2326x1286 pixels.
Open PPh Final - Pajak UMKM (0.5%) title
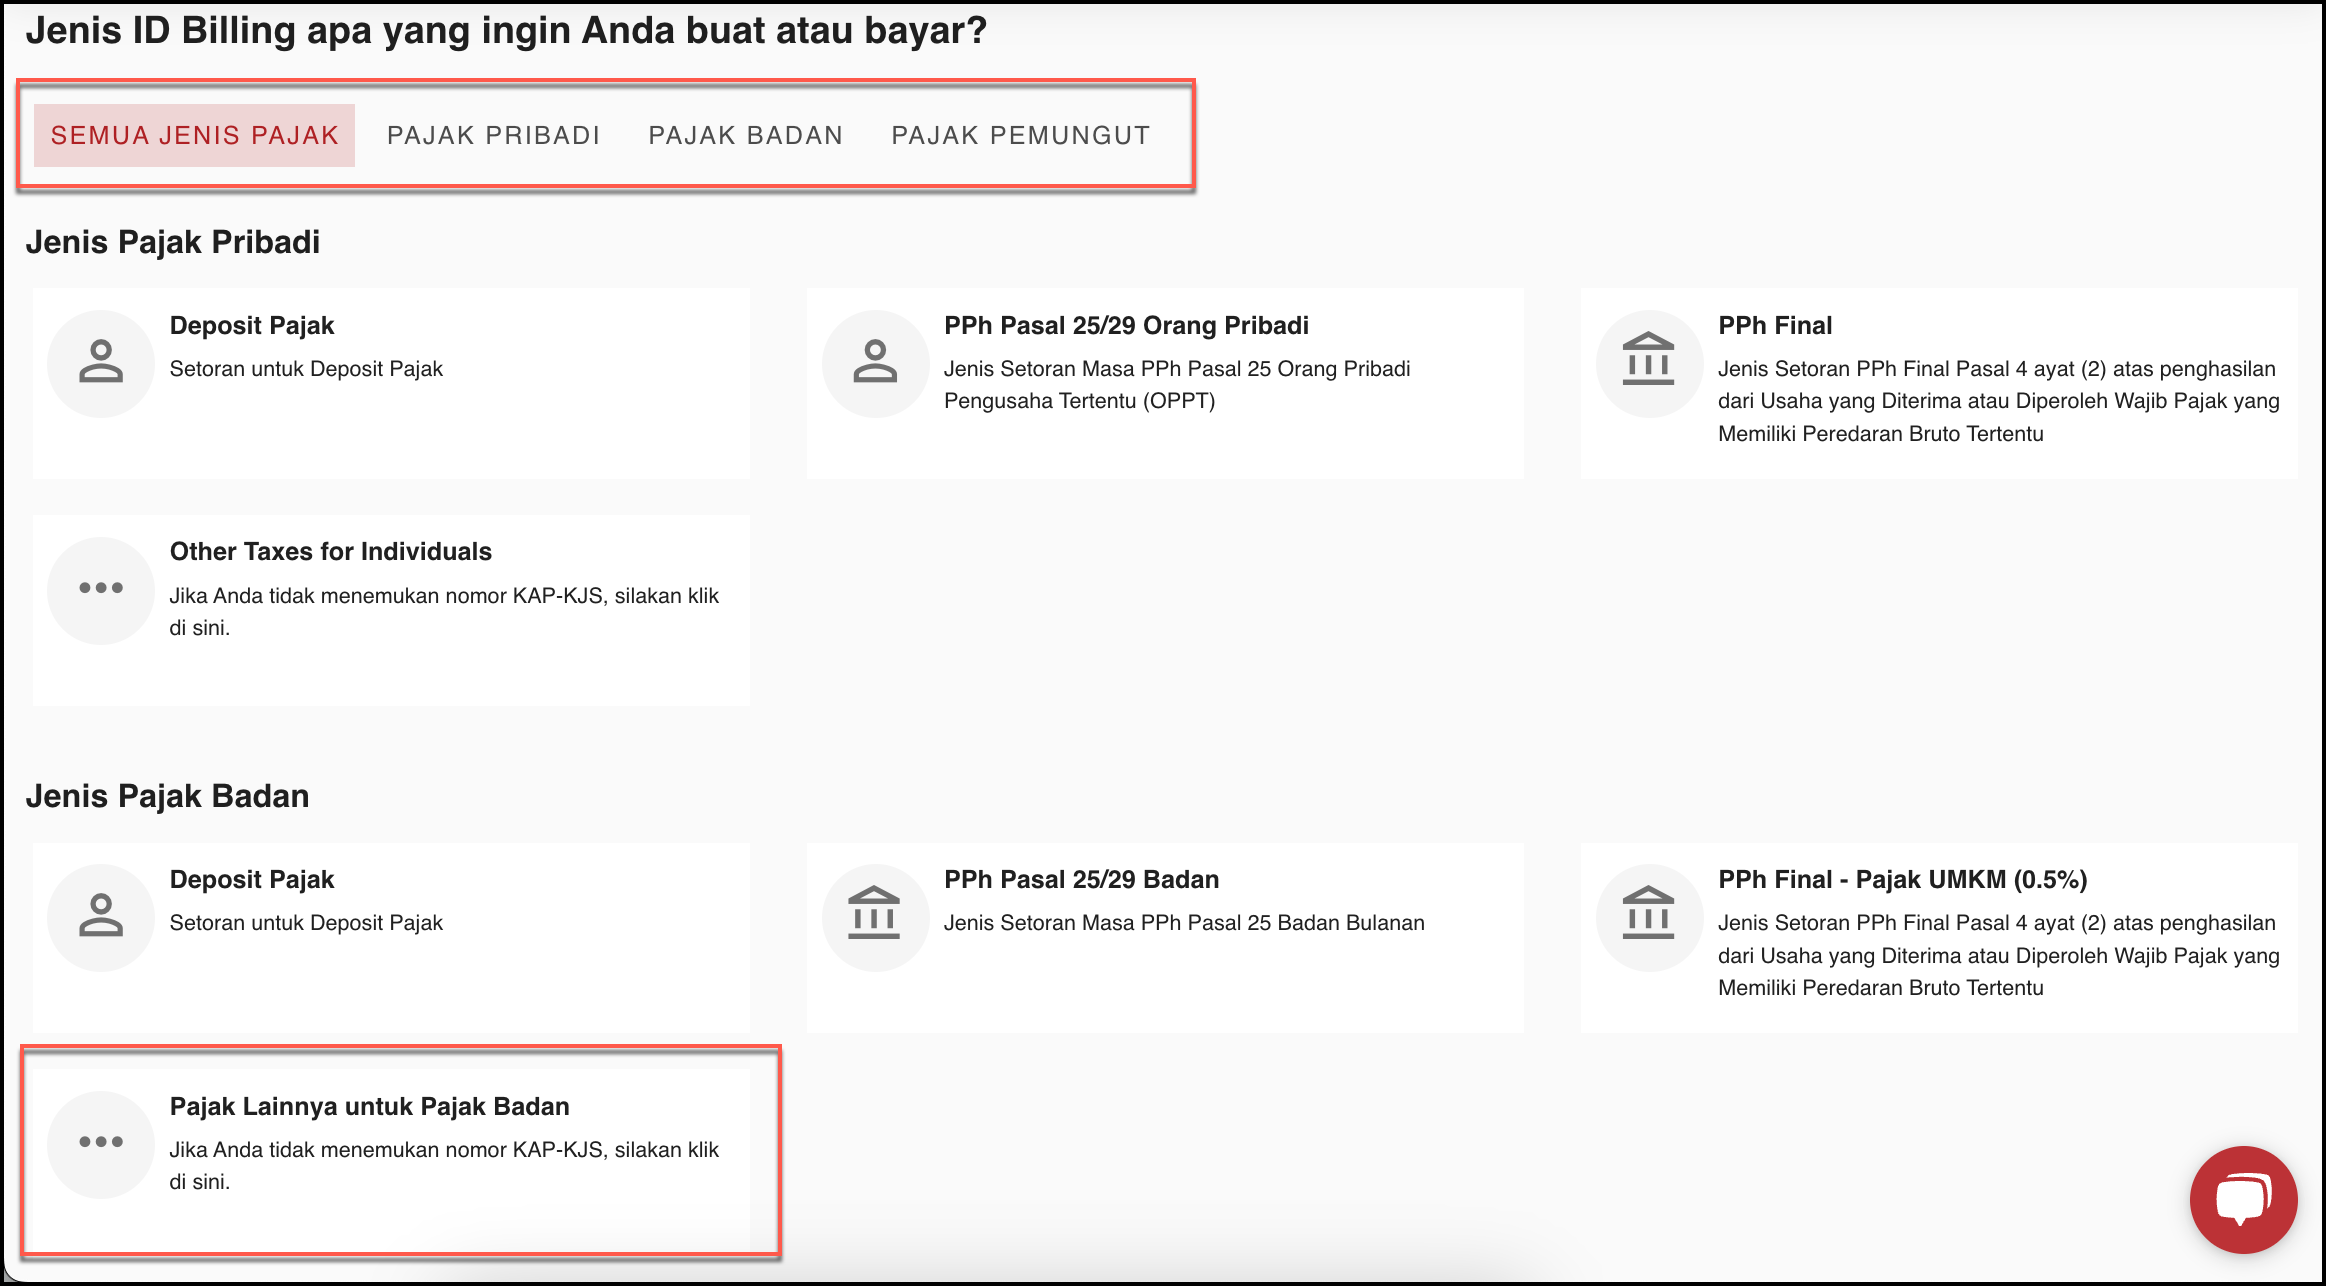(1902, 880)
